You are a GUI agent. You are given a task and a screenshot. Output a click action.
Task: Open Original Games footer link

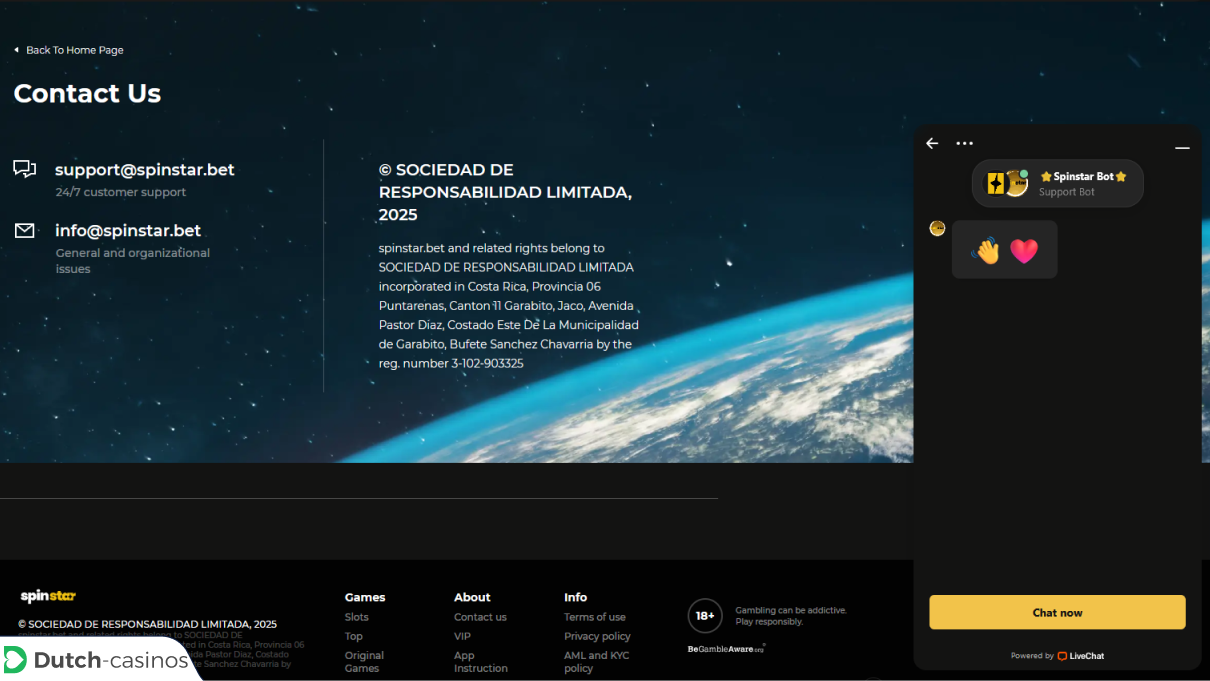click(x=365, y=662)
